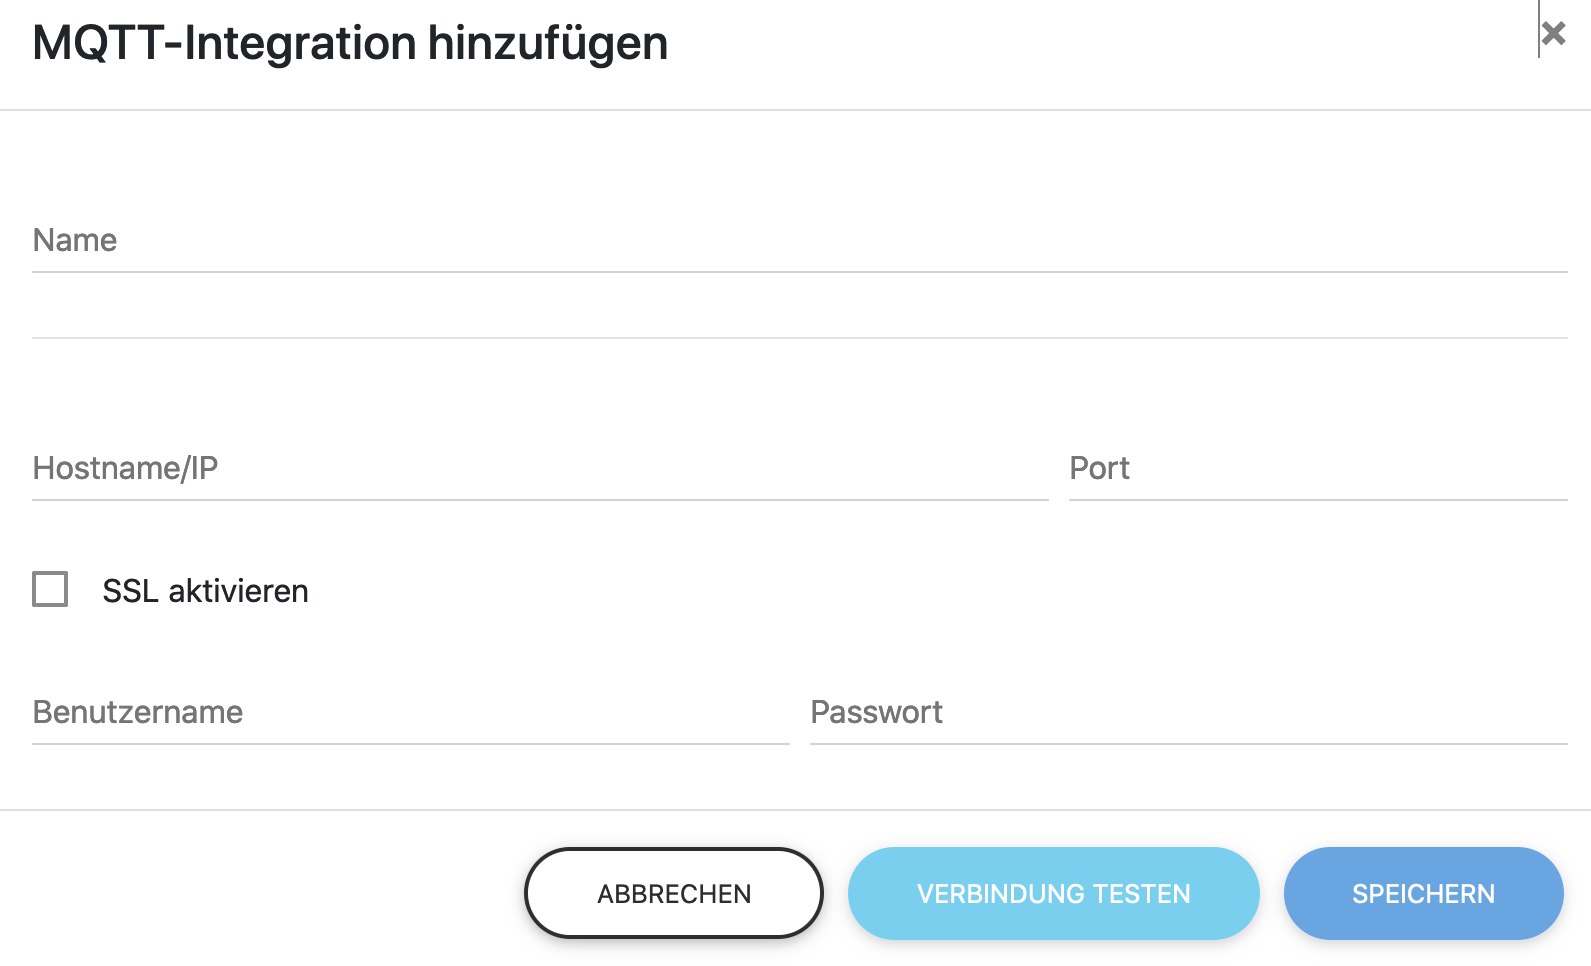
Task: Close the MQTT integration dialog with X
Action: [x=1553, y=34]
